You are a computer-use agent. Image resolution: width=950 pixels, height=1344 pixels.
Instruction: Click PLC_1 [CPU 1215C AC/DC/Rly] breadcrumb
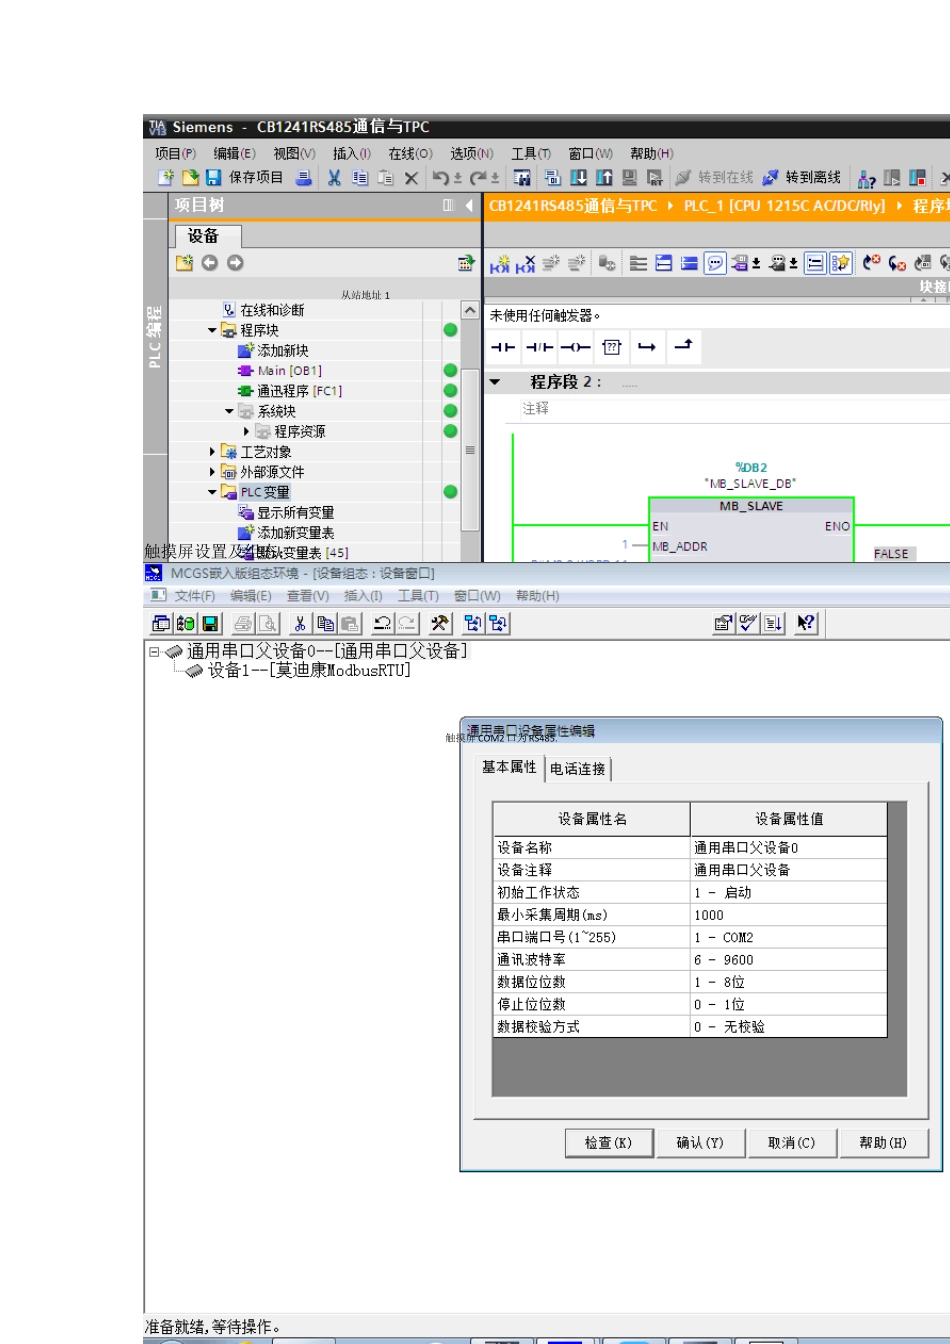[x=784, y=206]
